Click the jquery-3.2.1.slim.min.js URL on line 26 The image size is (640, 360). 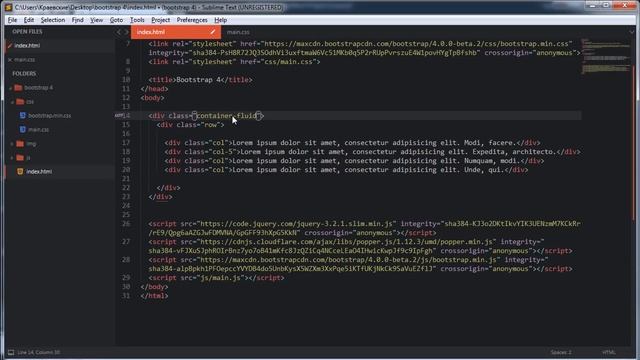coord(296,224)
